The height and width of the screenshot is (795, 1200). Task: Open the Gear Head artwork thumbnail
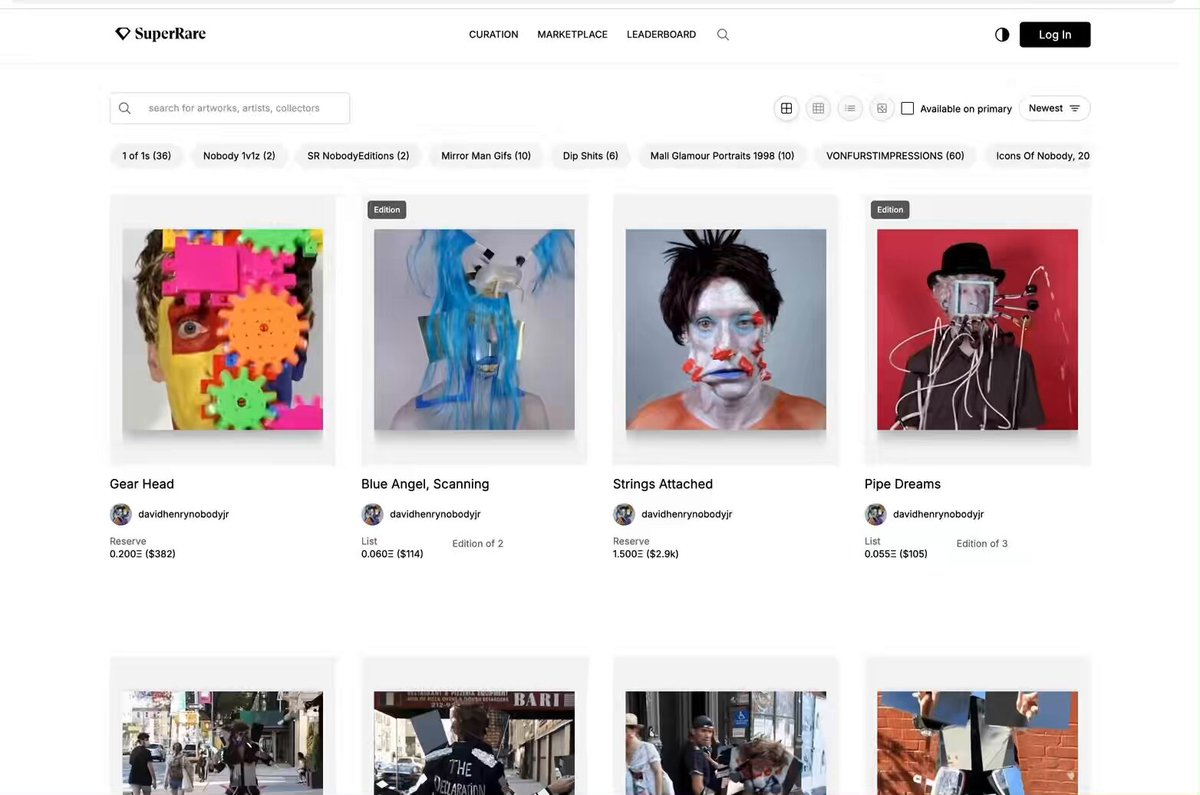click(x=222, y=330)
